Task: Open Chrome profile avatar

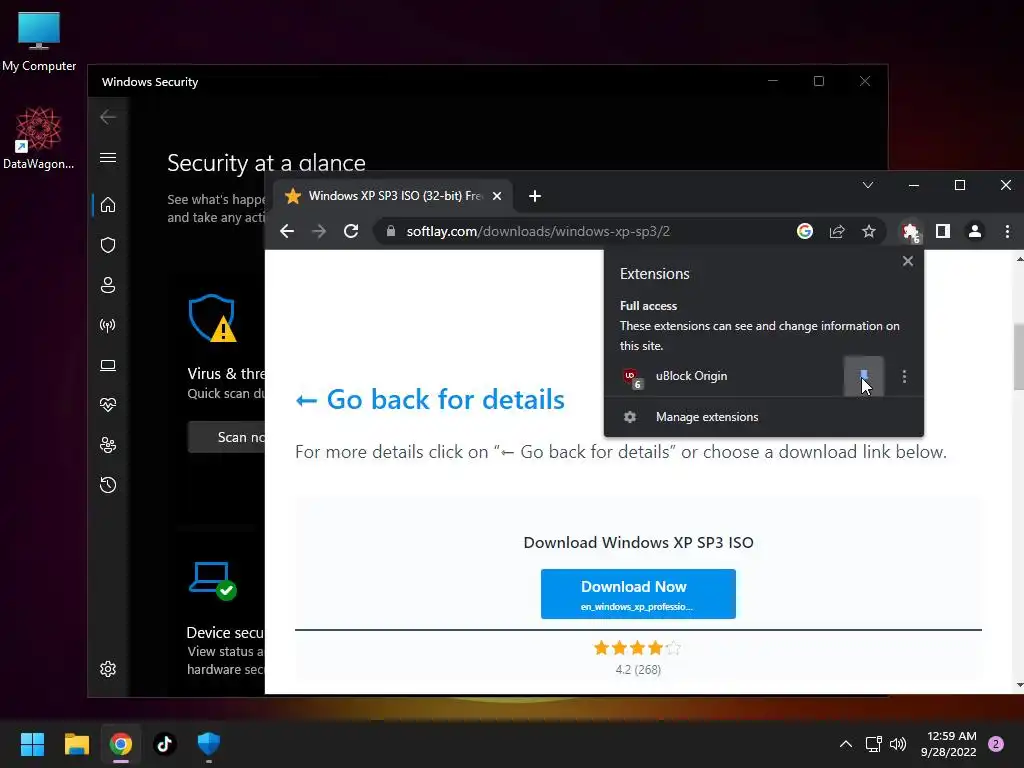Action: pyautogui.click(x=974, y=231)
